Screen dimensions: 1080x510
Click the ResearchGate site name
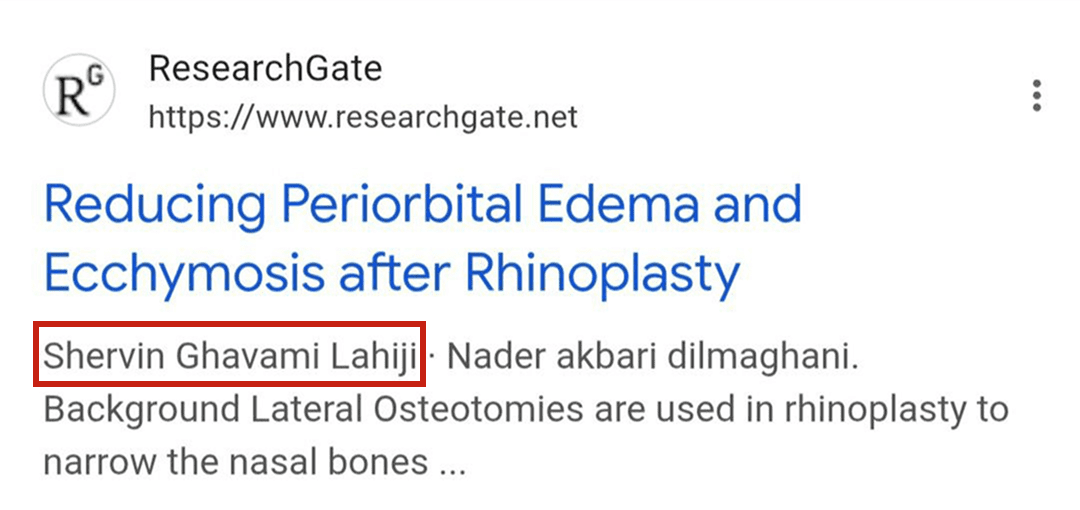265,69
